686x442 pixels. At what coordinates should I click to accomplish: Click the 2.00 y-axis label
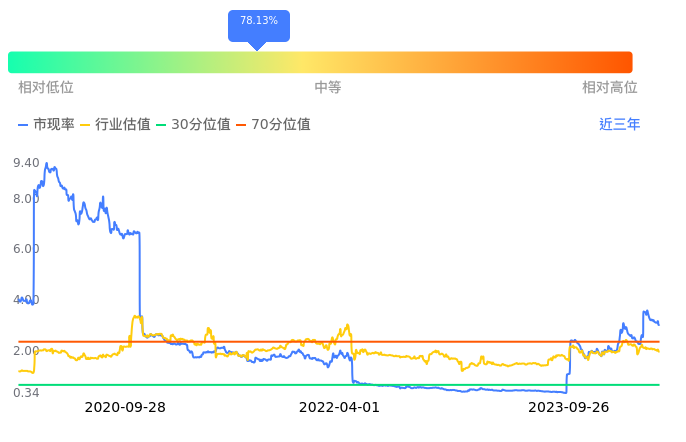pyautogui.click(x=26, y=351)
